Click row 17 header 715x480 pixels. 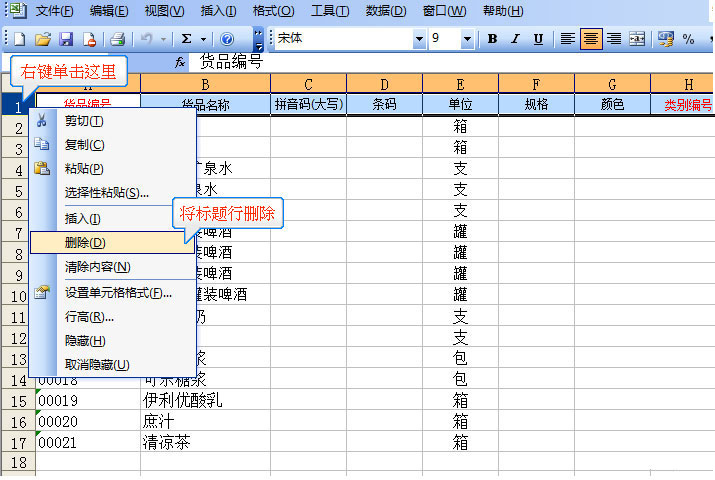(x=17, y=442)
